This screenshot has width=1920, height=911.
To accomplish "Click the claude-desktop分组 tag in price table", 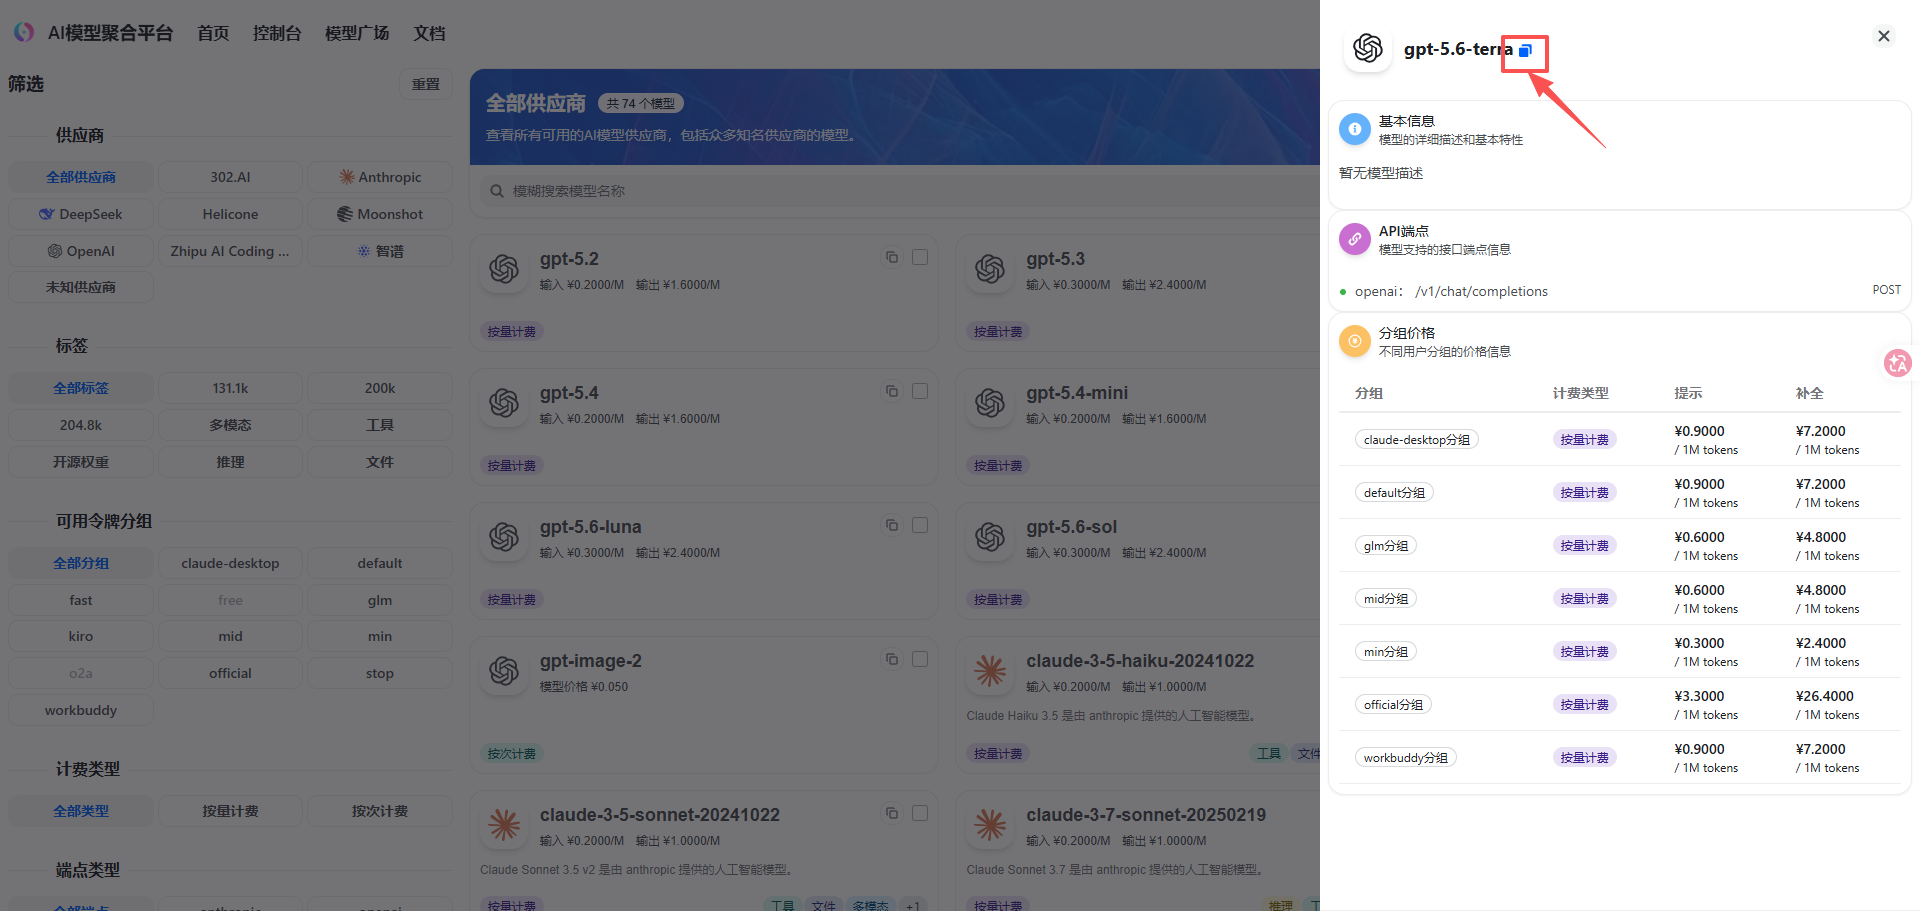I will click(x=1417, y=440).
